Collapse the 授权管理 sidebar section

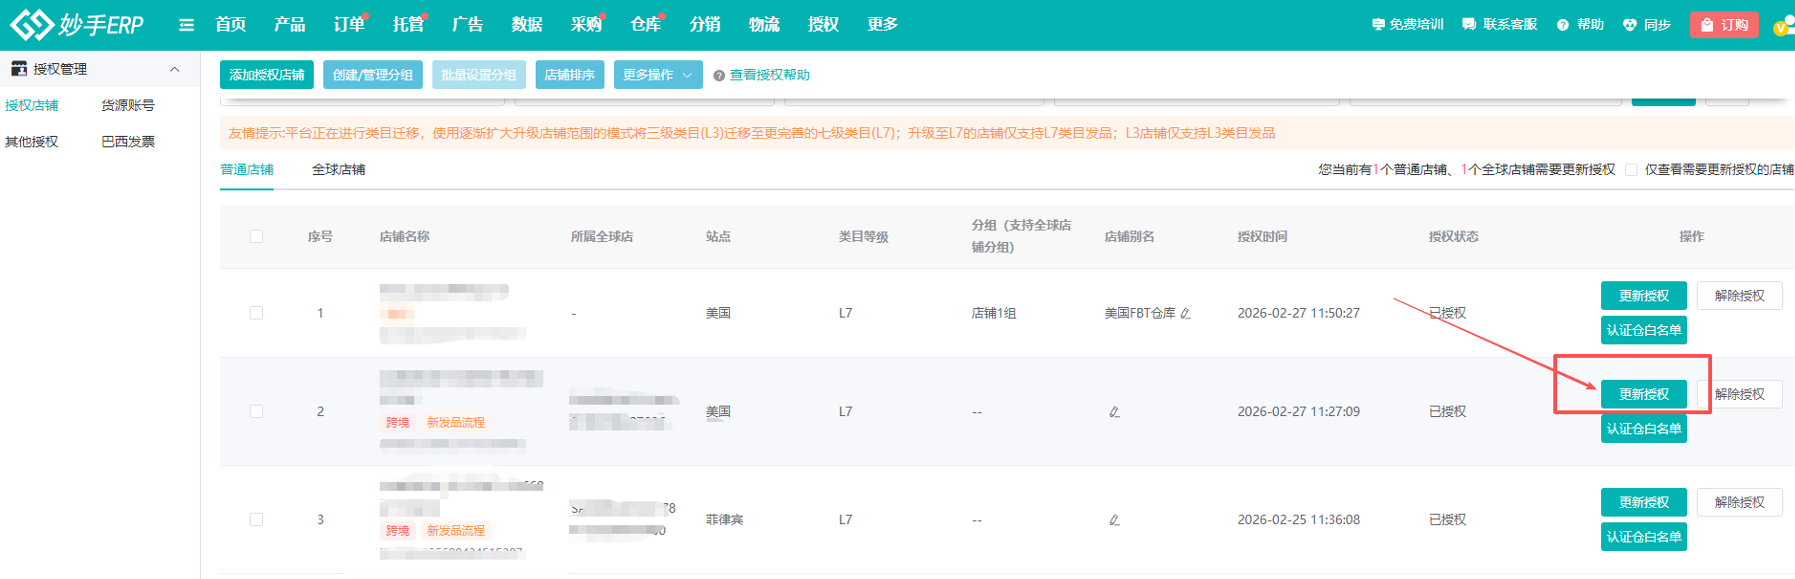click(x=175, y=69)
